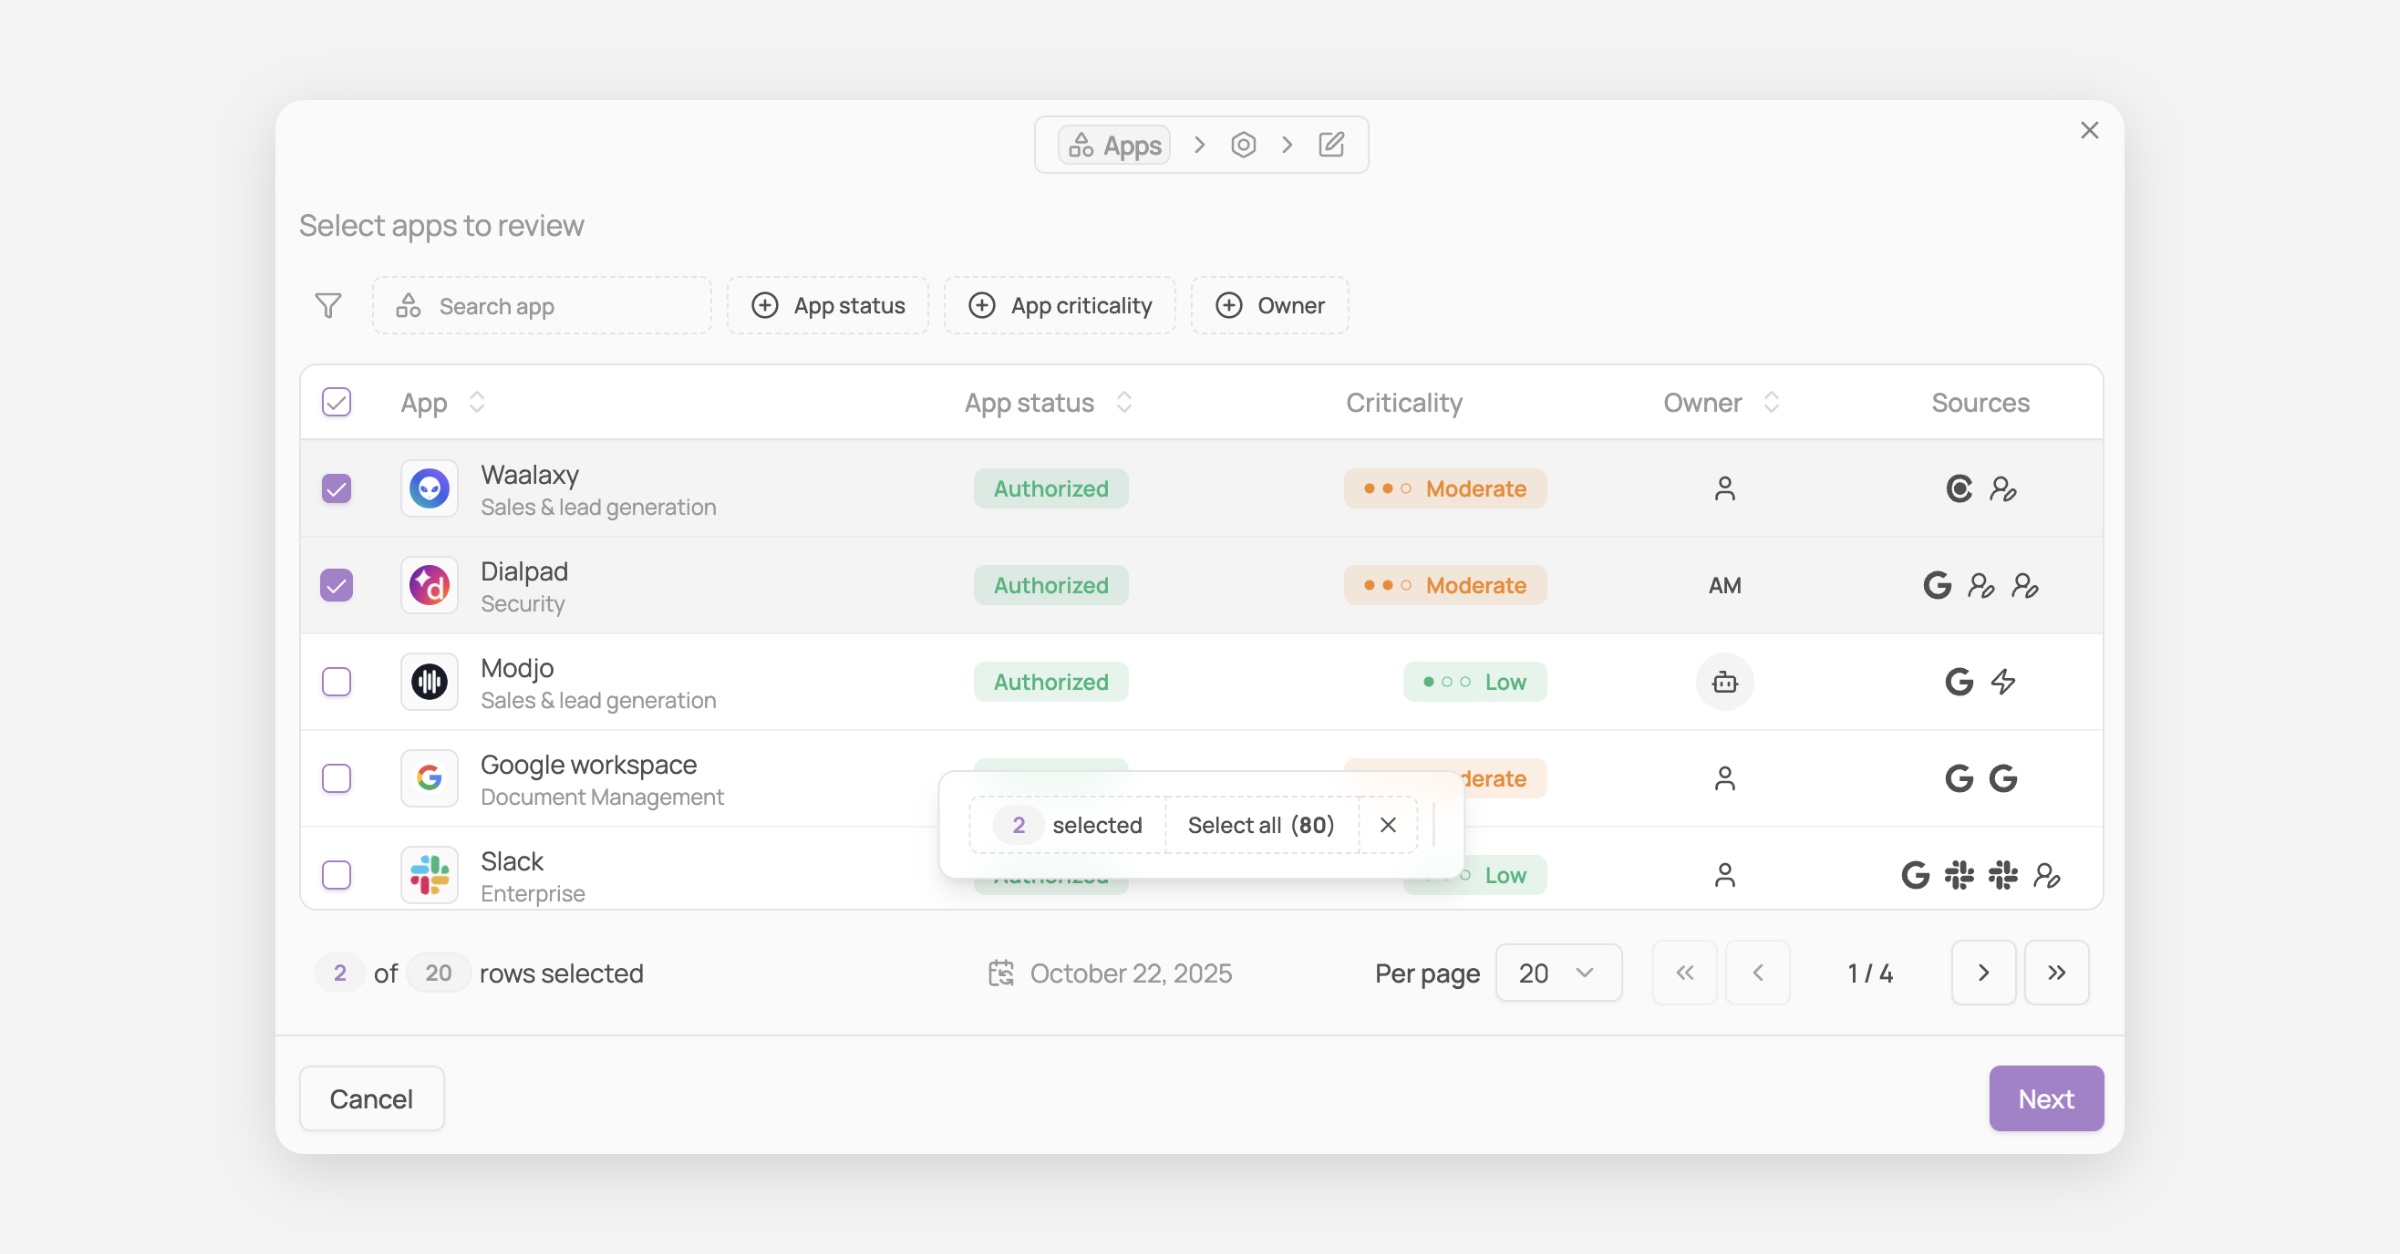Click the Slack app logo
This screenshot has width=2400, height=1254.
(430, 875)
